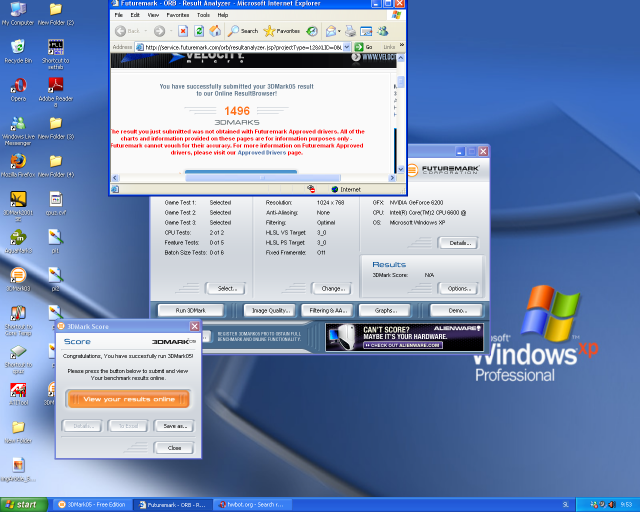
Task: Open the cpuz.cvf file icon
Action: click(56, 203)
